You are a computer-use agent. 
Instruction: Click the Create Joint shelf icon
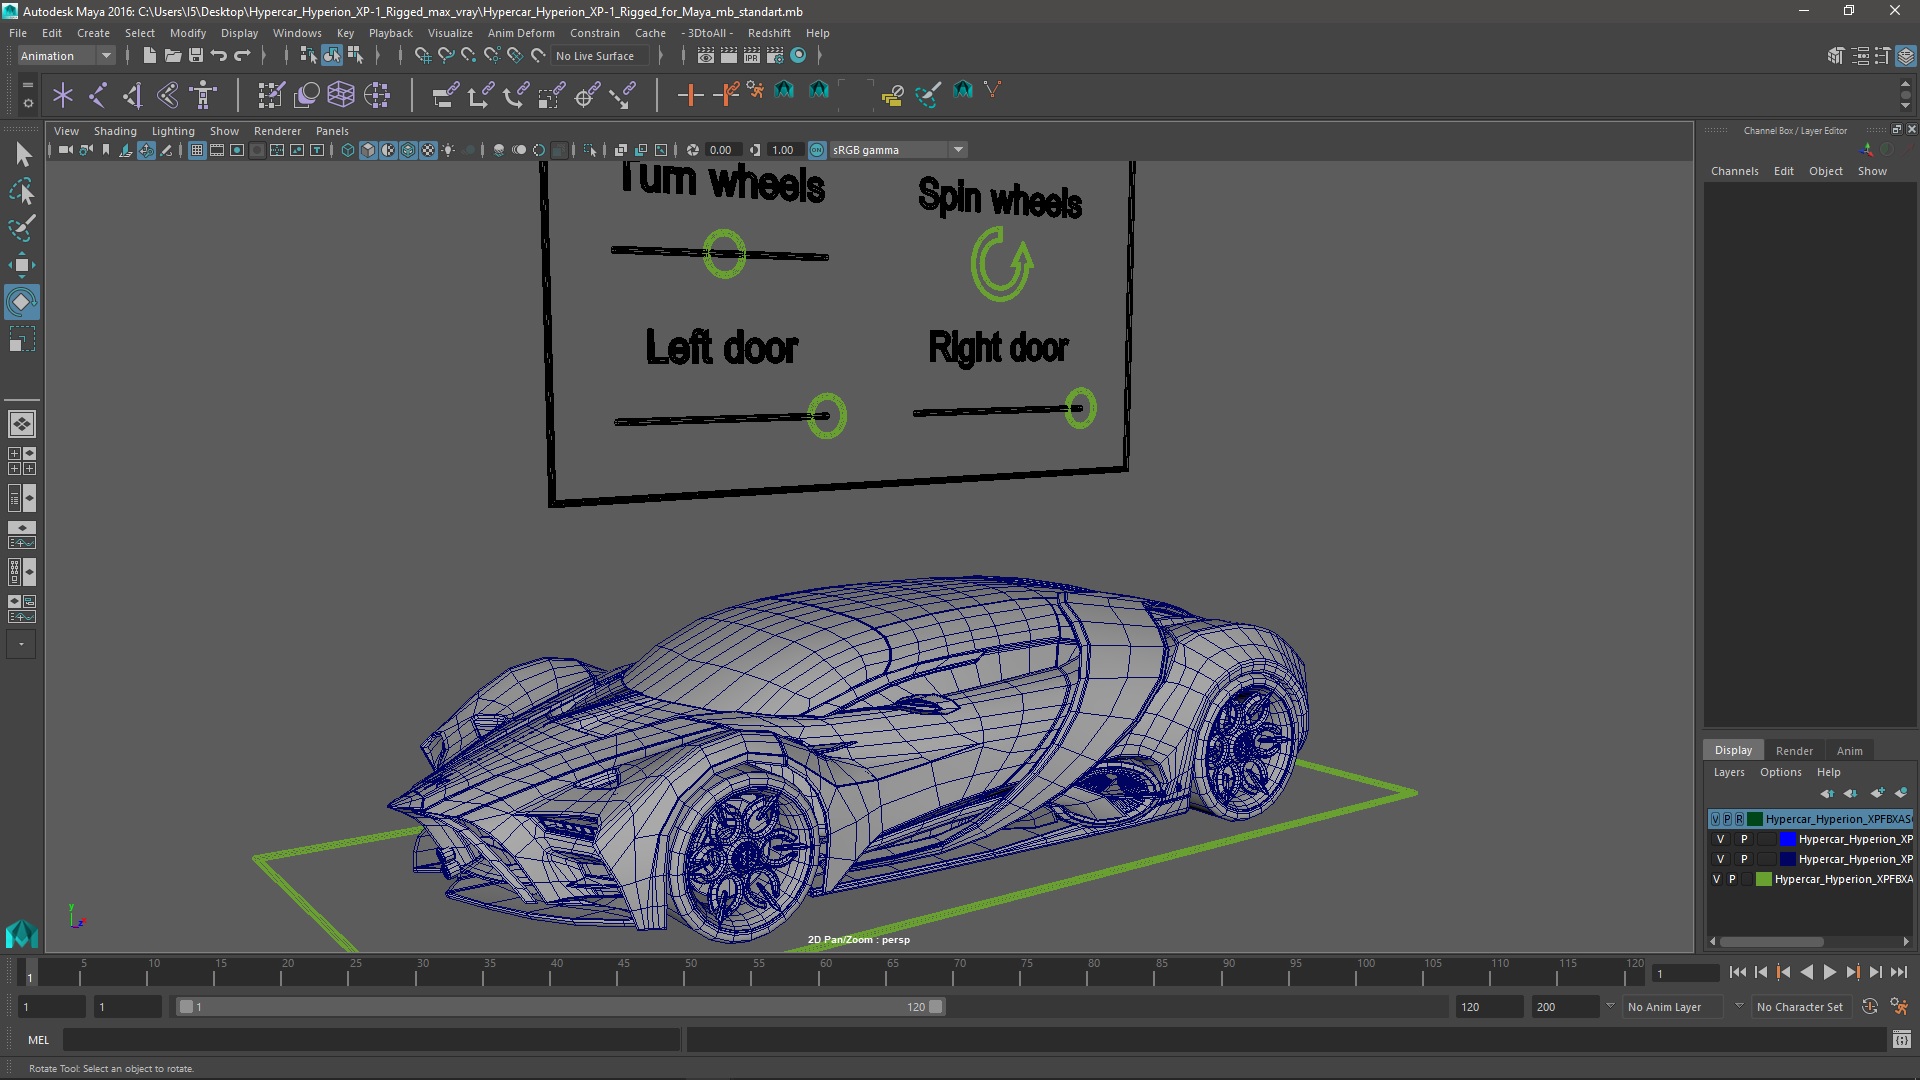tap(98, 95)
